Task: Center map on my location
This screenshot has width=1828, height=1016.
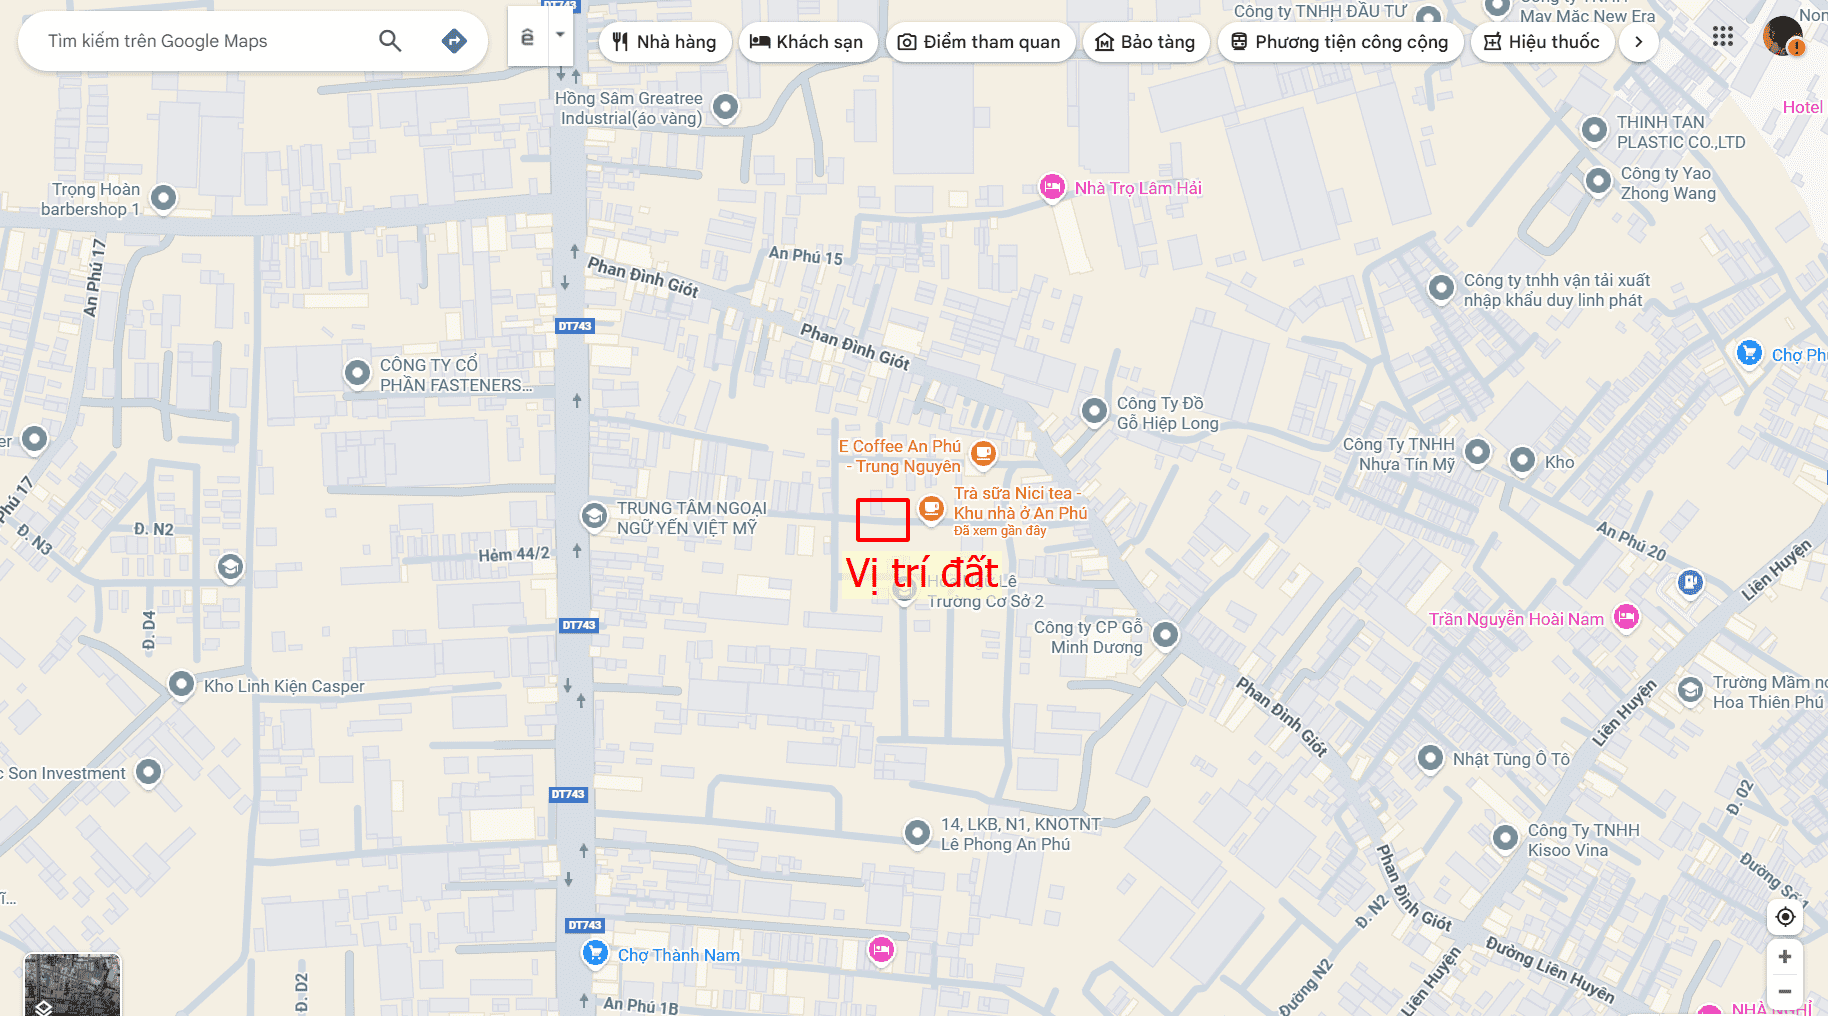Action: 1785,917
